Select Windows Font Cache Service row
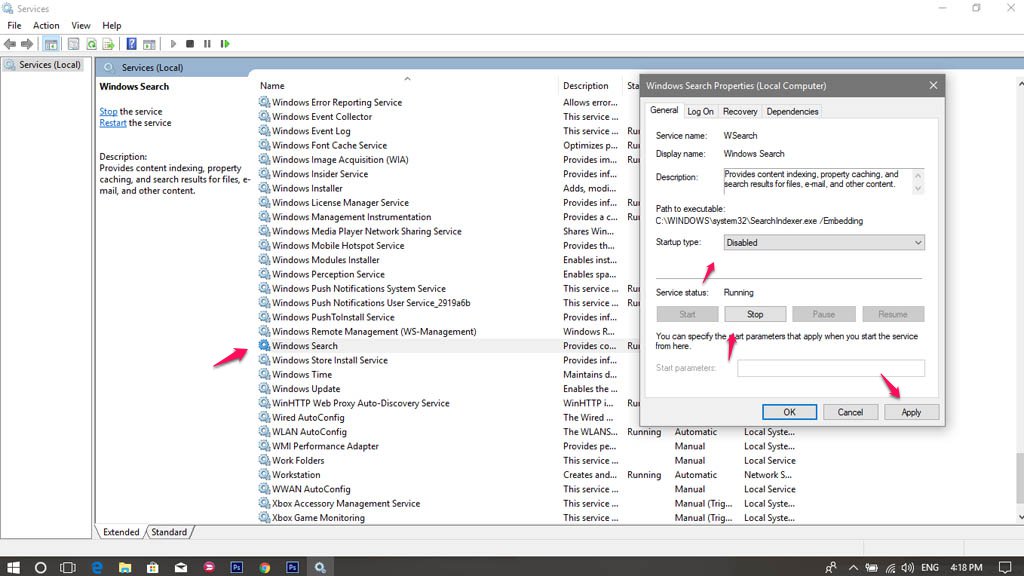This screenshot has height=576, width=1024. 329,146
